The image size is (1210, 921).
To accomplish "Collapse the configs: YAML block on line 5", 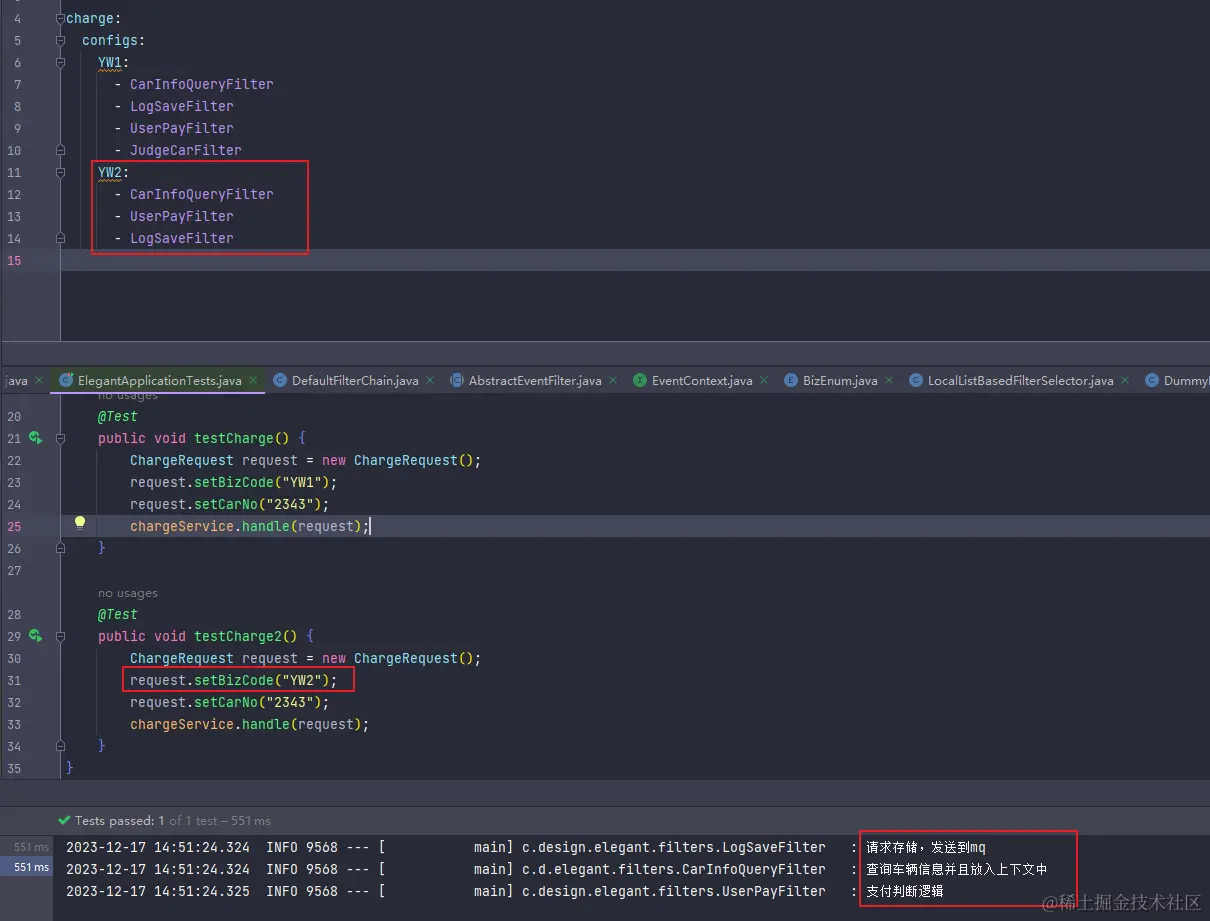I will tap(61, 40).
